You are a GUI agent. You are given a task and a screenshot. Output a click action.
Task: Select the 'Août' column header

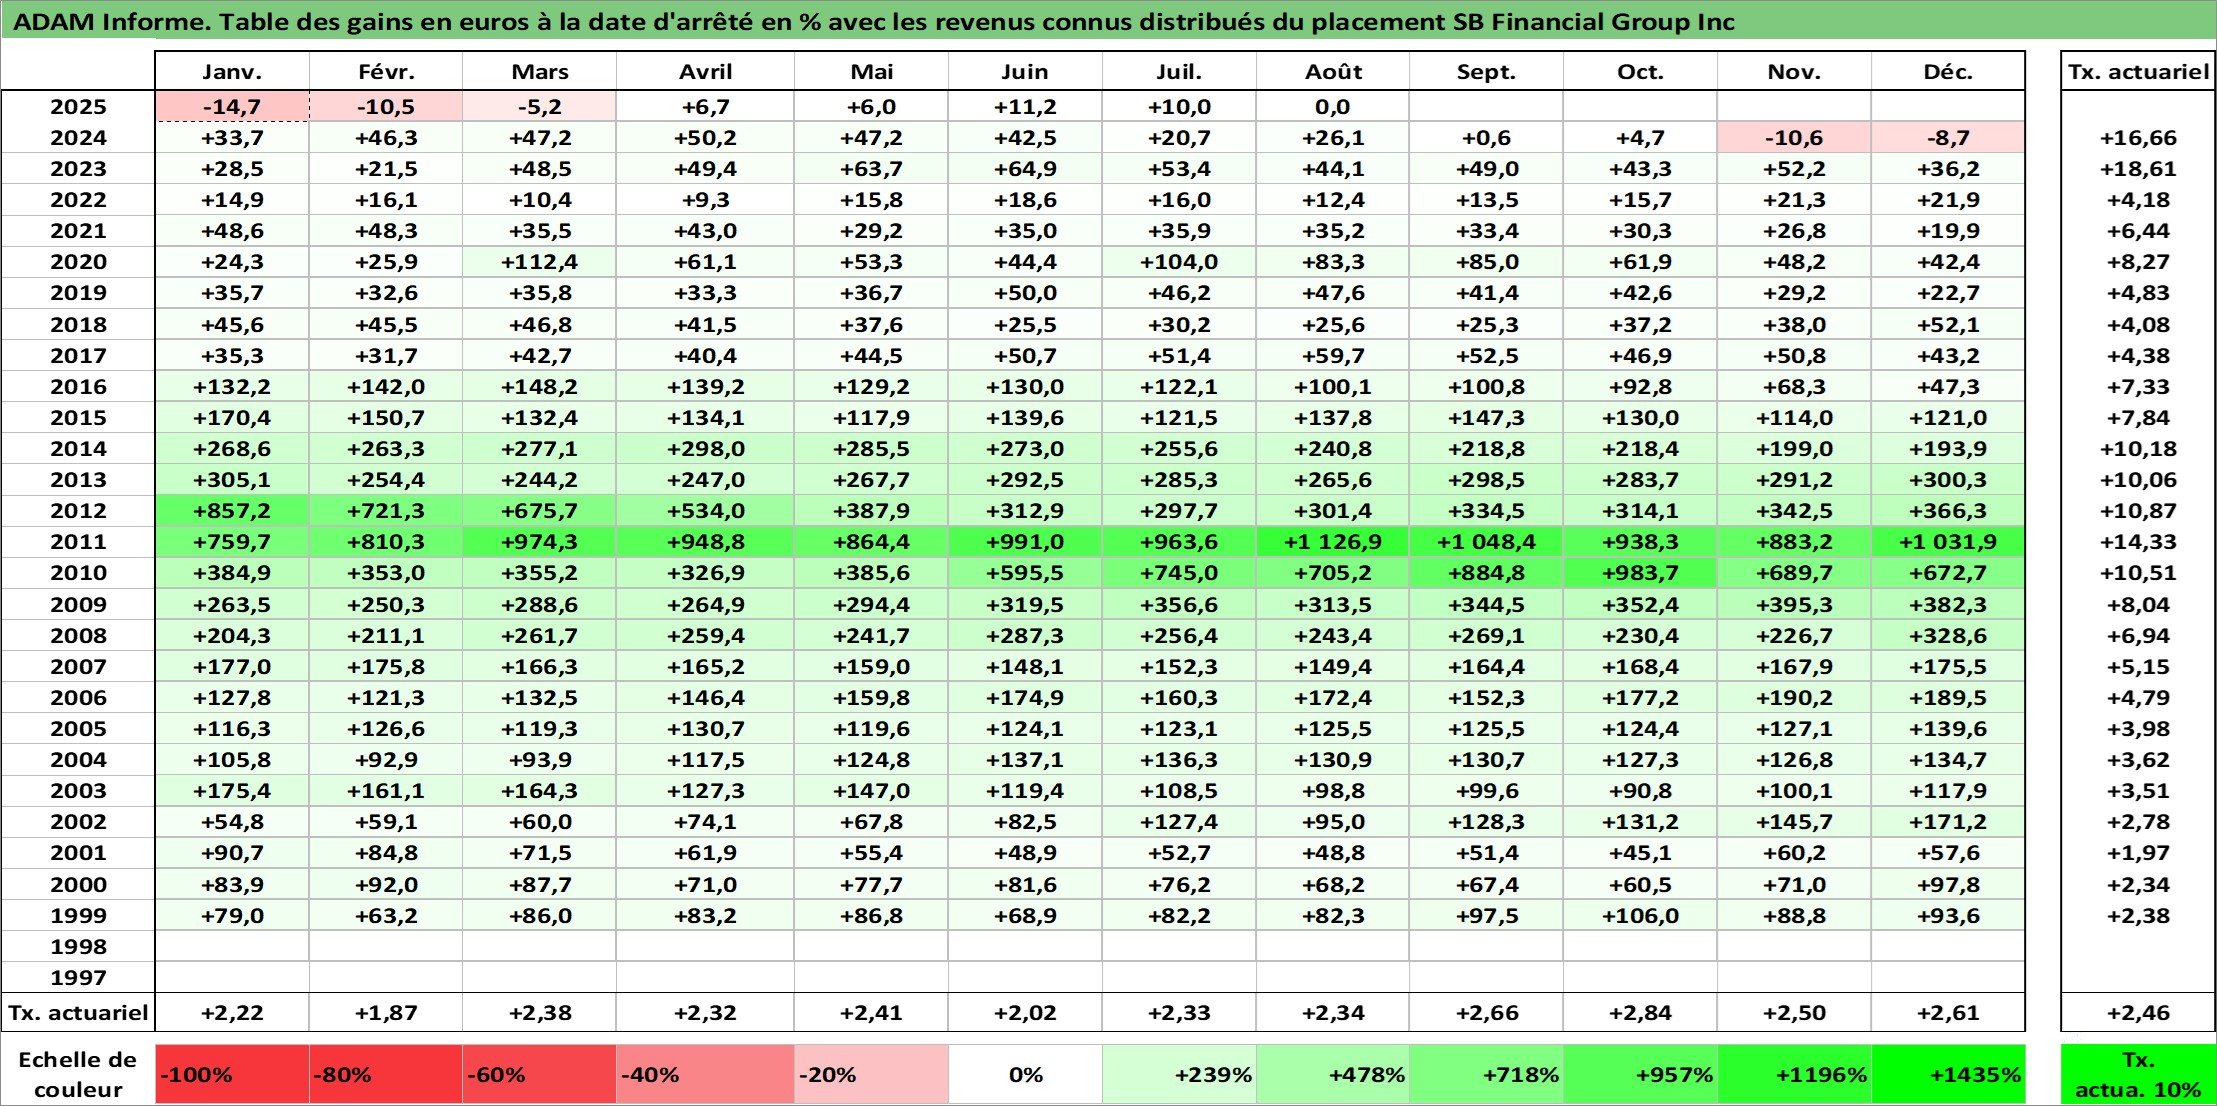1333,72
